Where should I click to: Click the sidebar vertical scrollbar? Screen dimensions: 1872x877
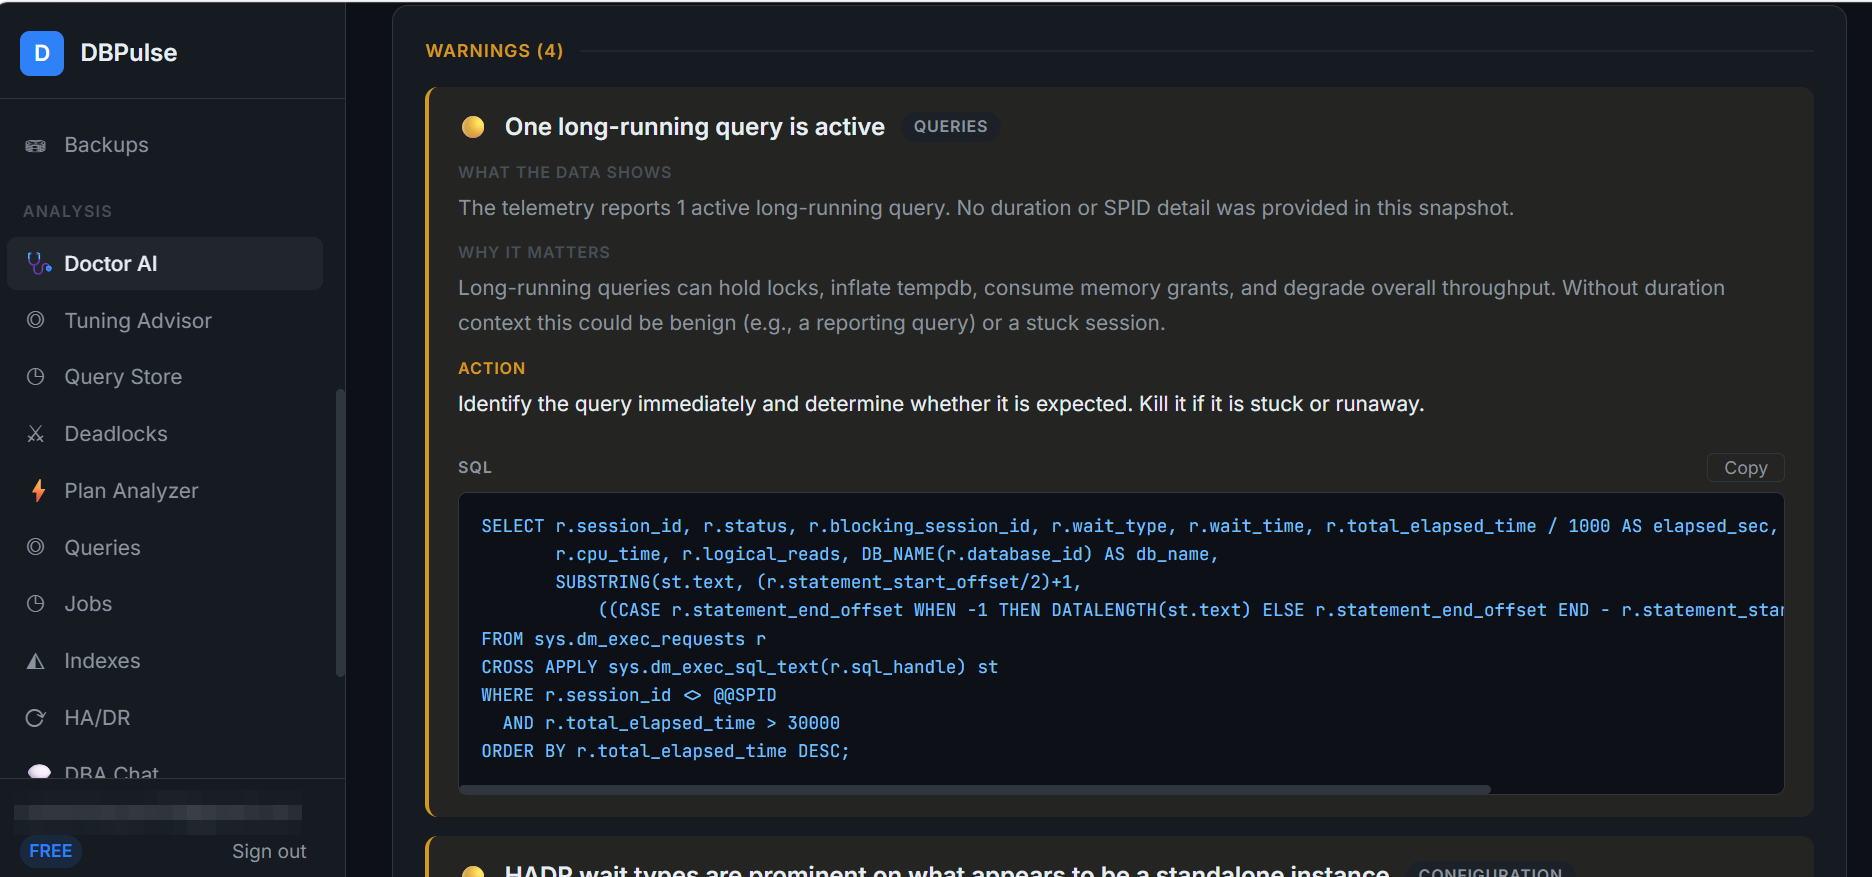click(x=340, y=533)
